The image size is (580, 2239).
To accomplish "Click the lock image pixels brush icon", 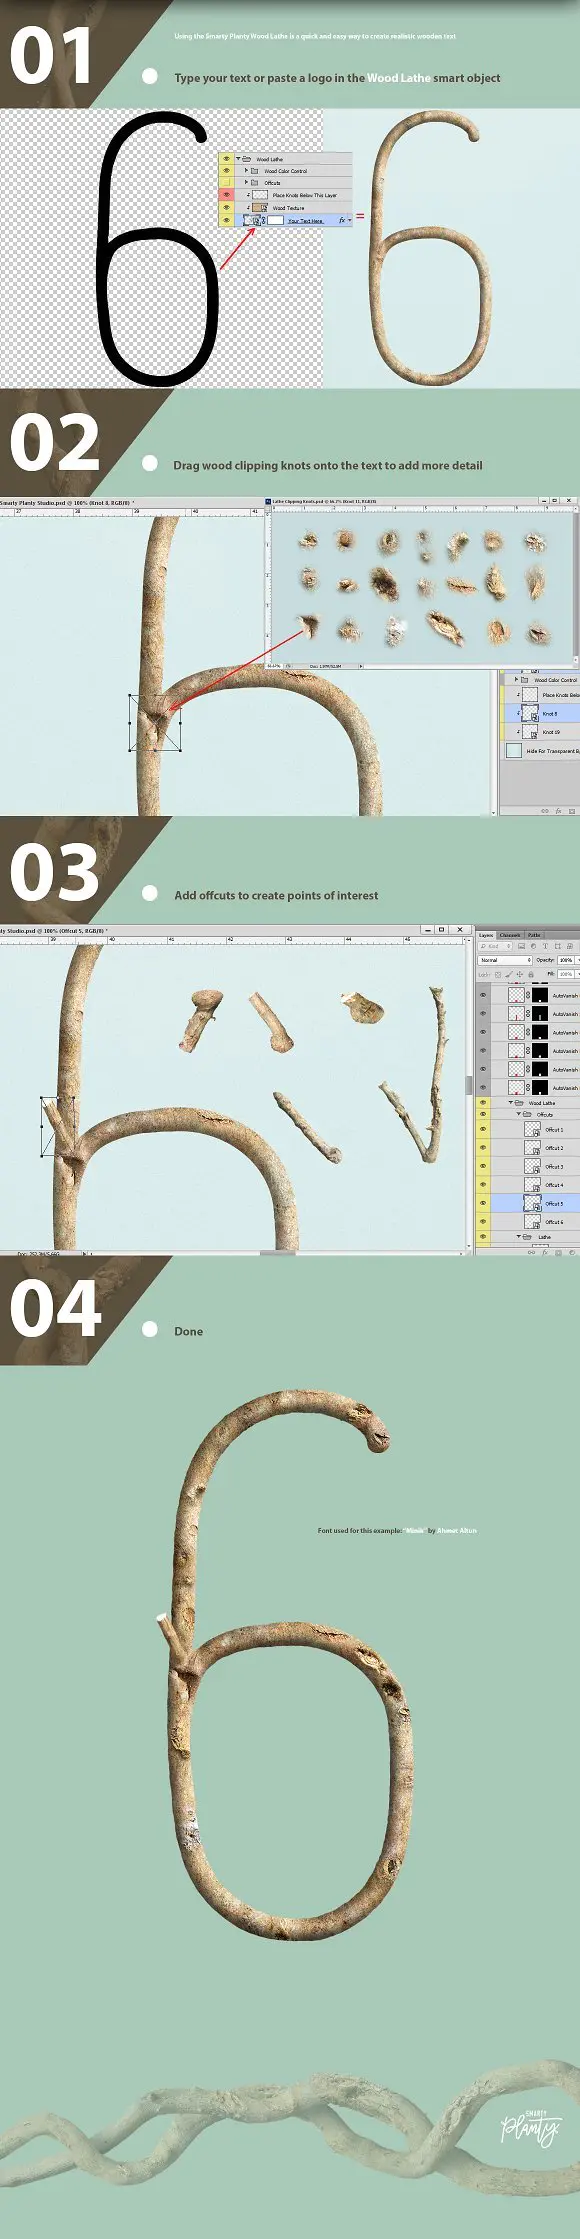I will pos(509,975).
